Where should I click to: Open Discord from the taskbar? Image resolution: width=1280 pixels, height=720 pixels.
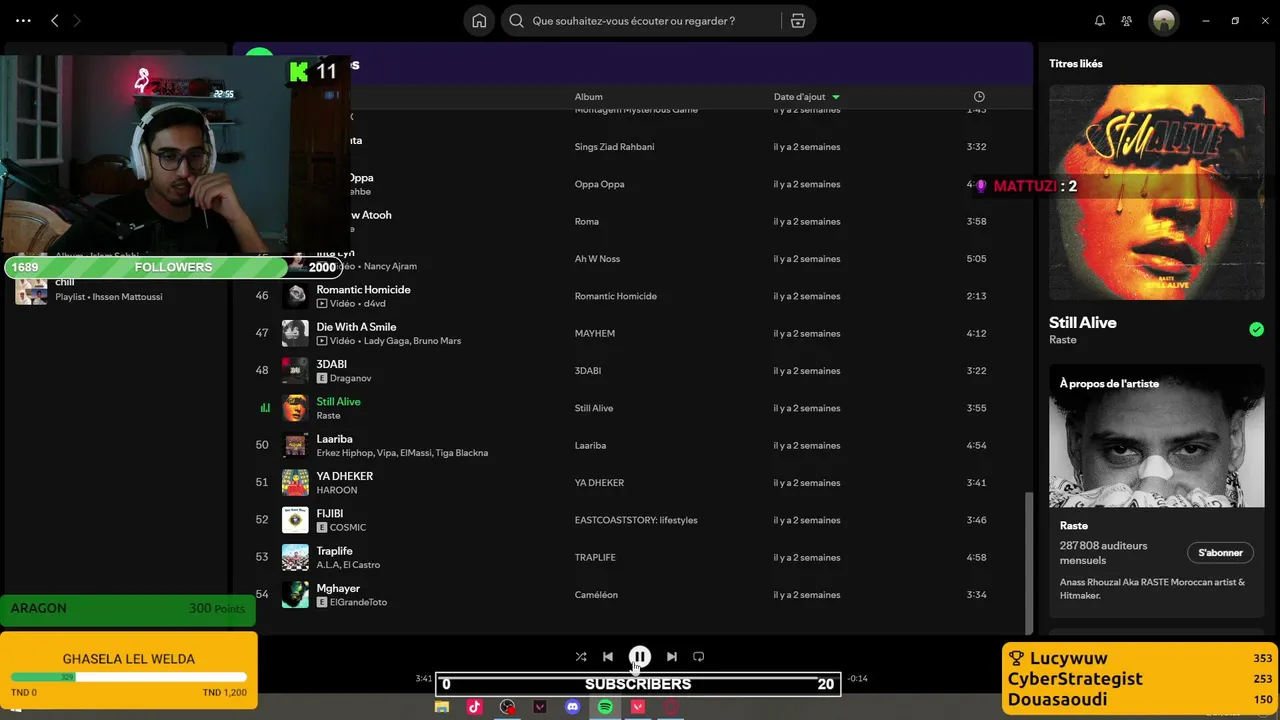coord(572,707)
